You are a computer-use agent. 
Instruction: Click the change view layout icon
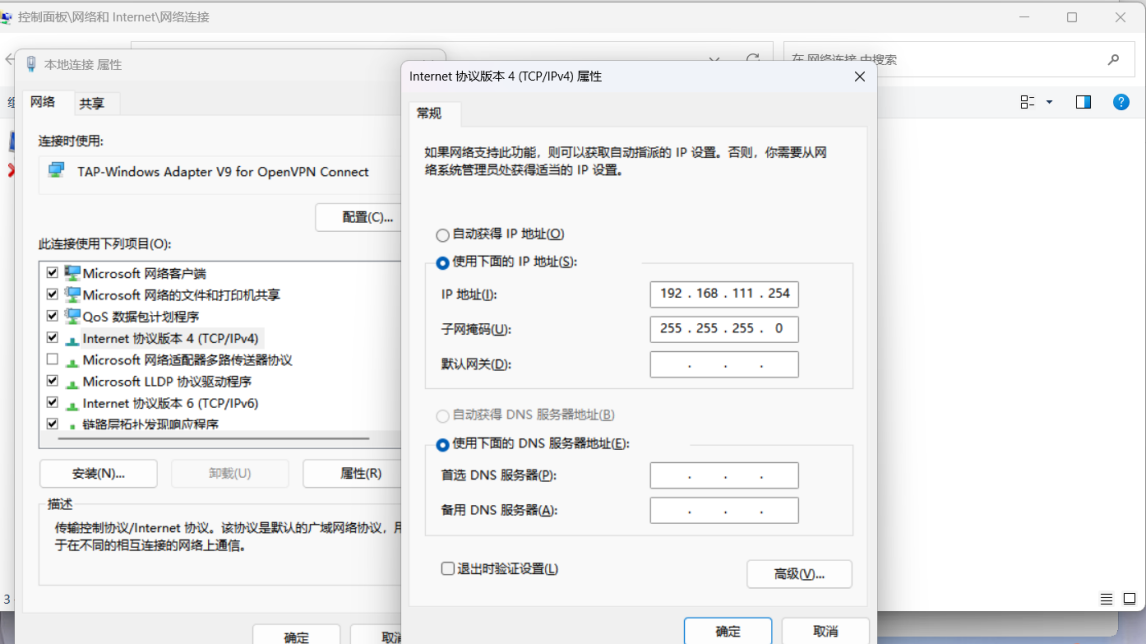coord(1027,102)
